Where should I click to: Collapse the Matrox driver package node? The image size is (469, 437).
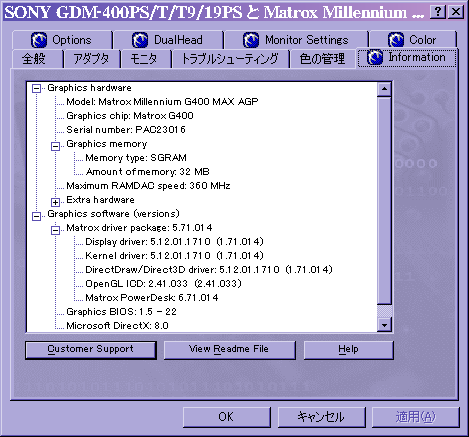click(55, 230)
